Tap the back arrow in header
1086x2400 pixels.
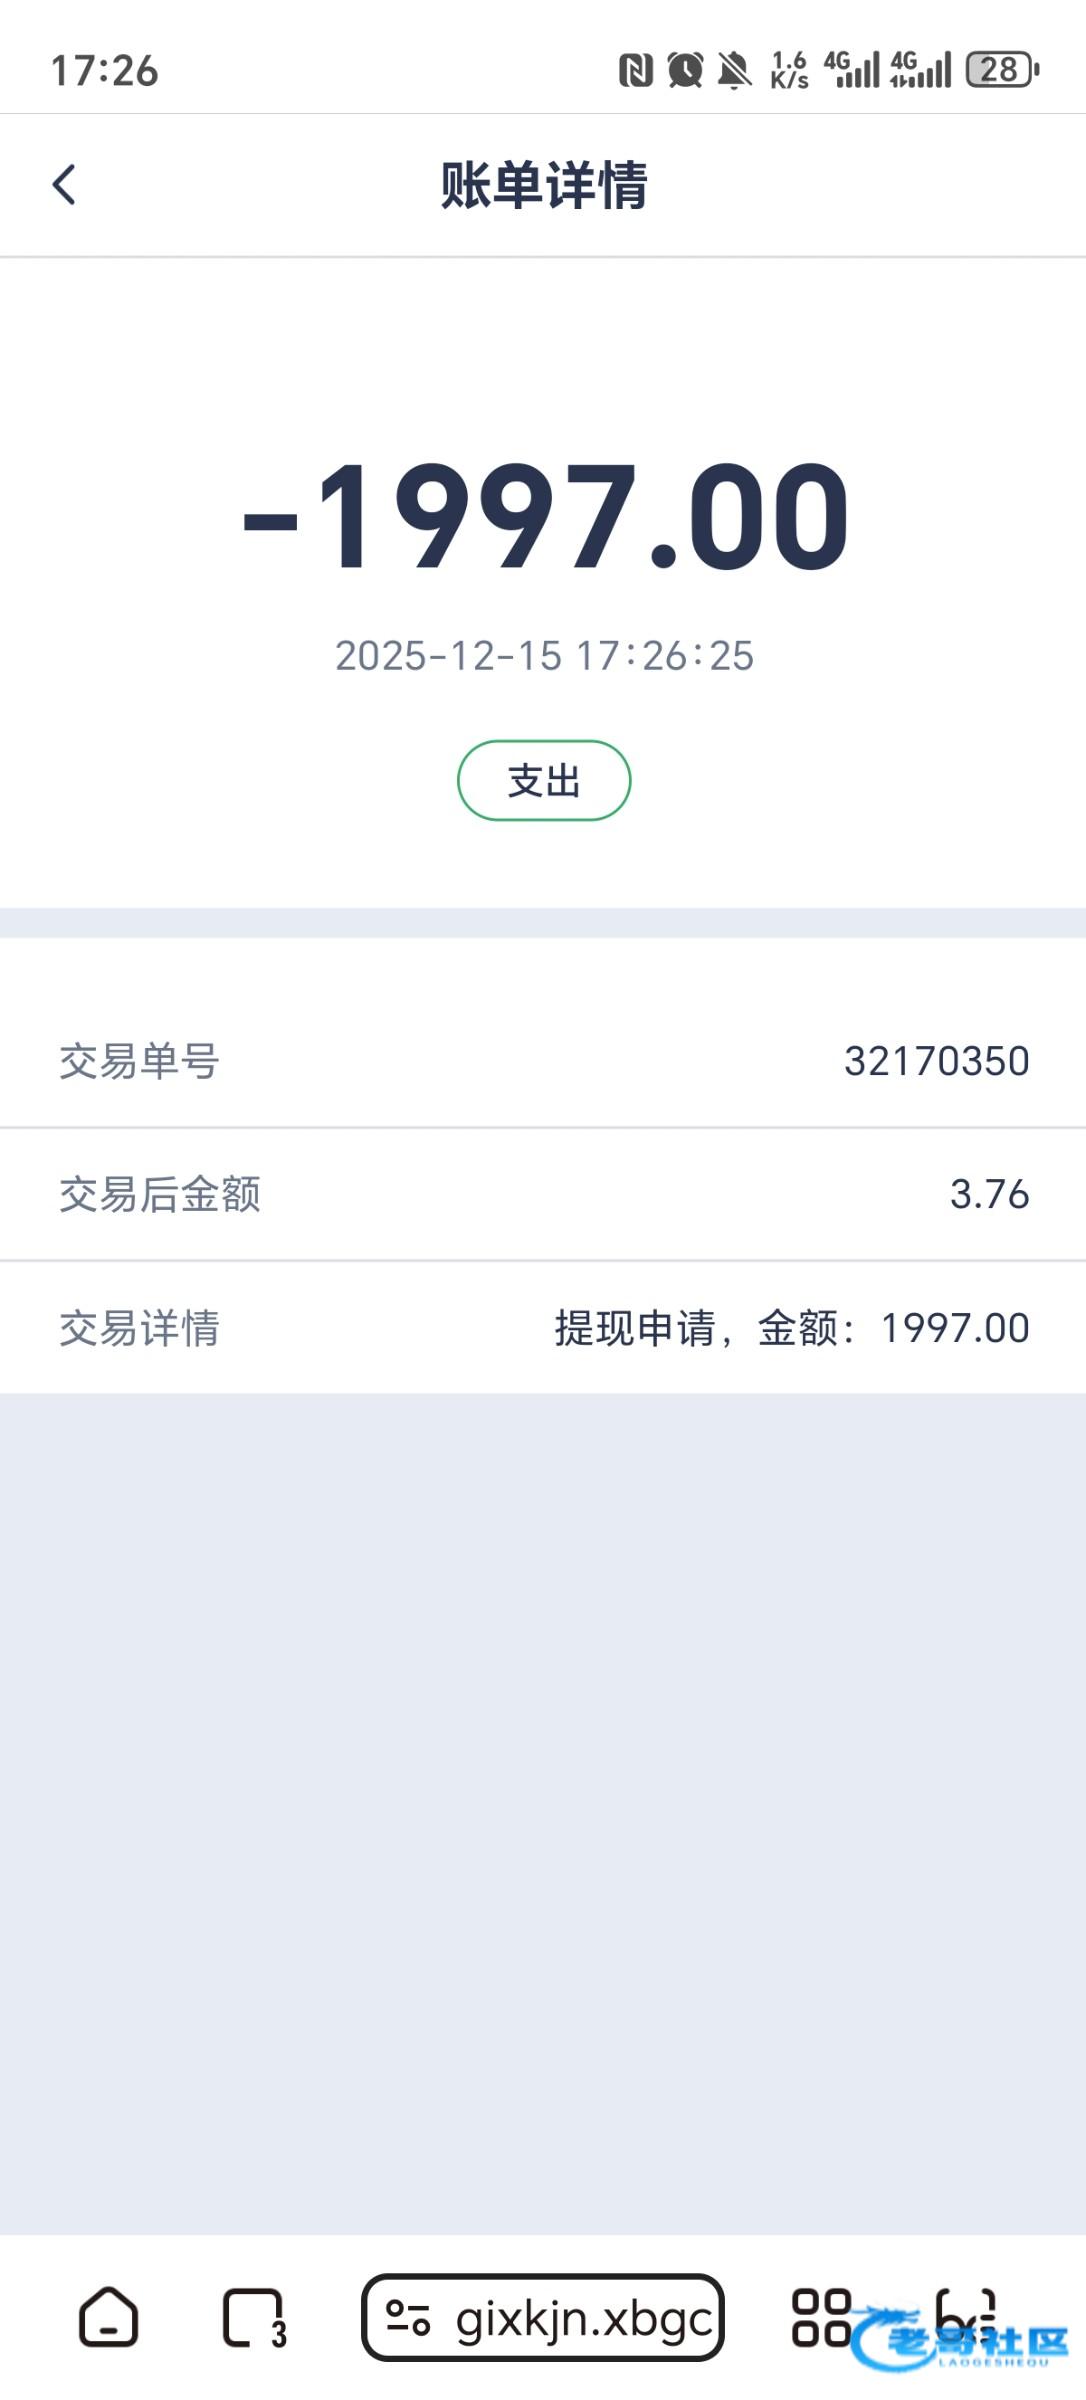click(64, 185)
